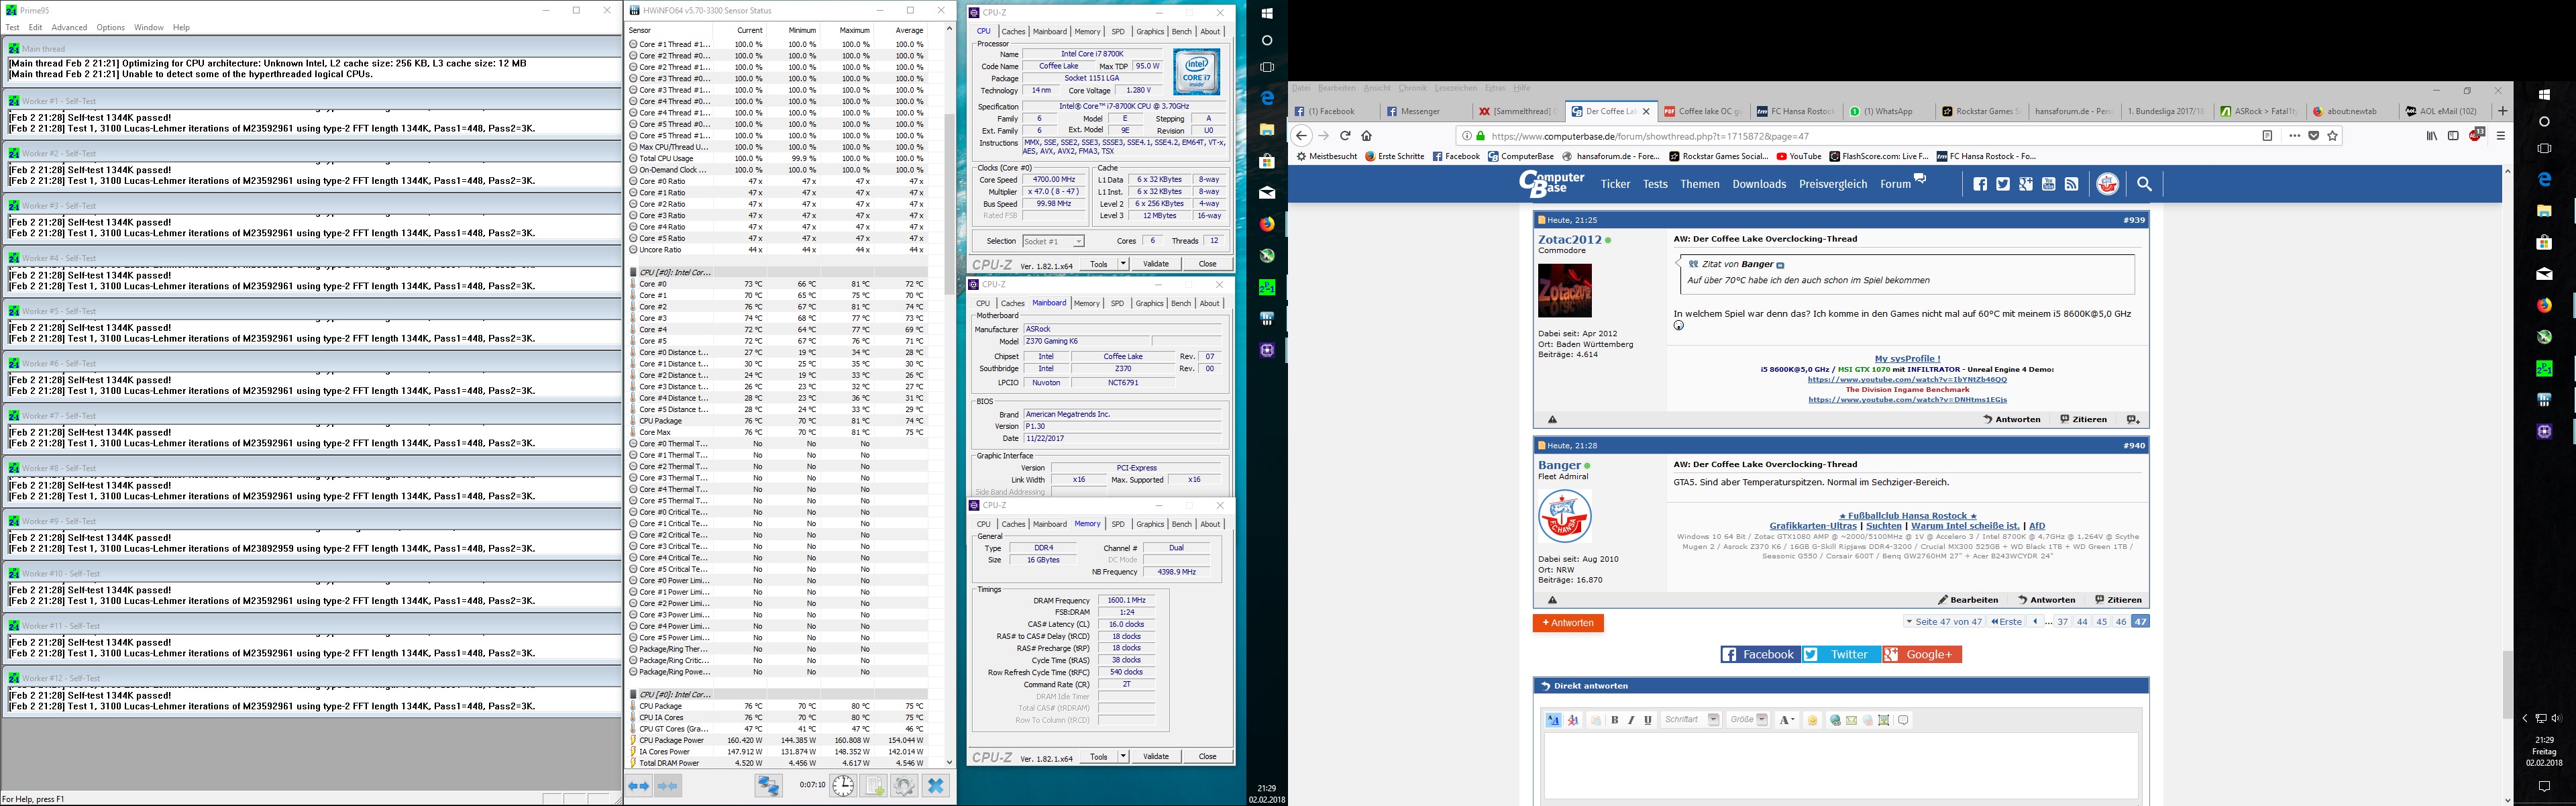Toggle italic formatting in reply editor
Image resolution: width=2576 pixels, height=806 pixels.
(1631, 720)
